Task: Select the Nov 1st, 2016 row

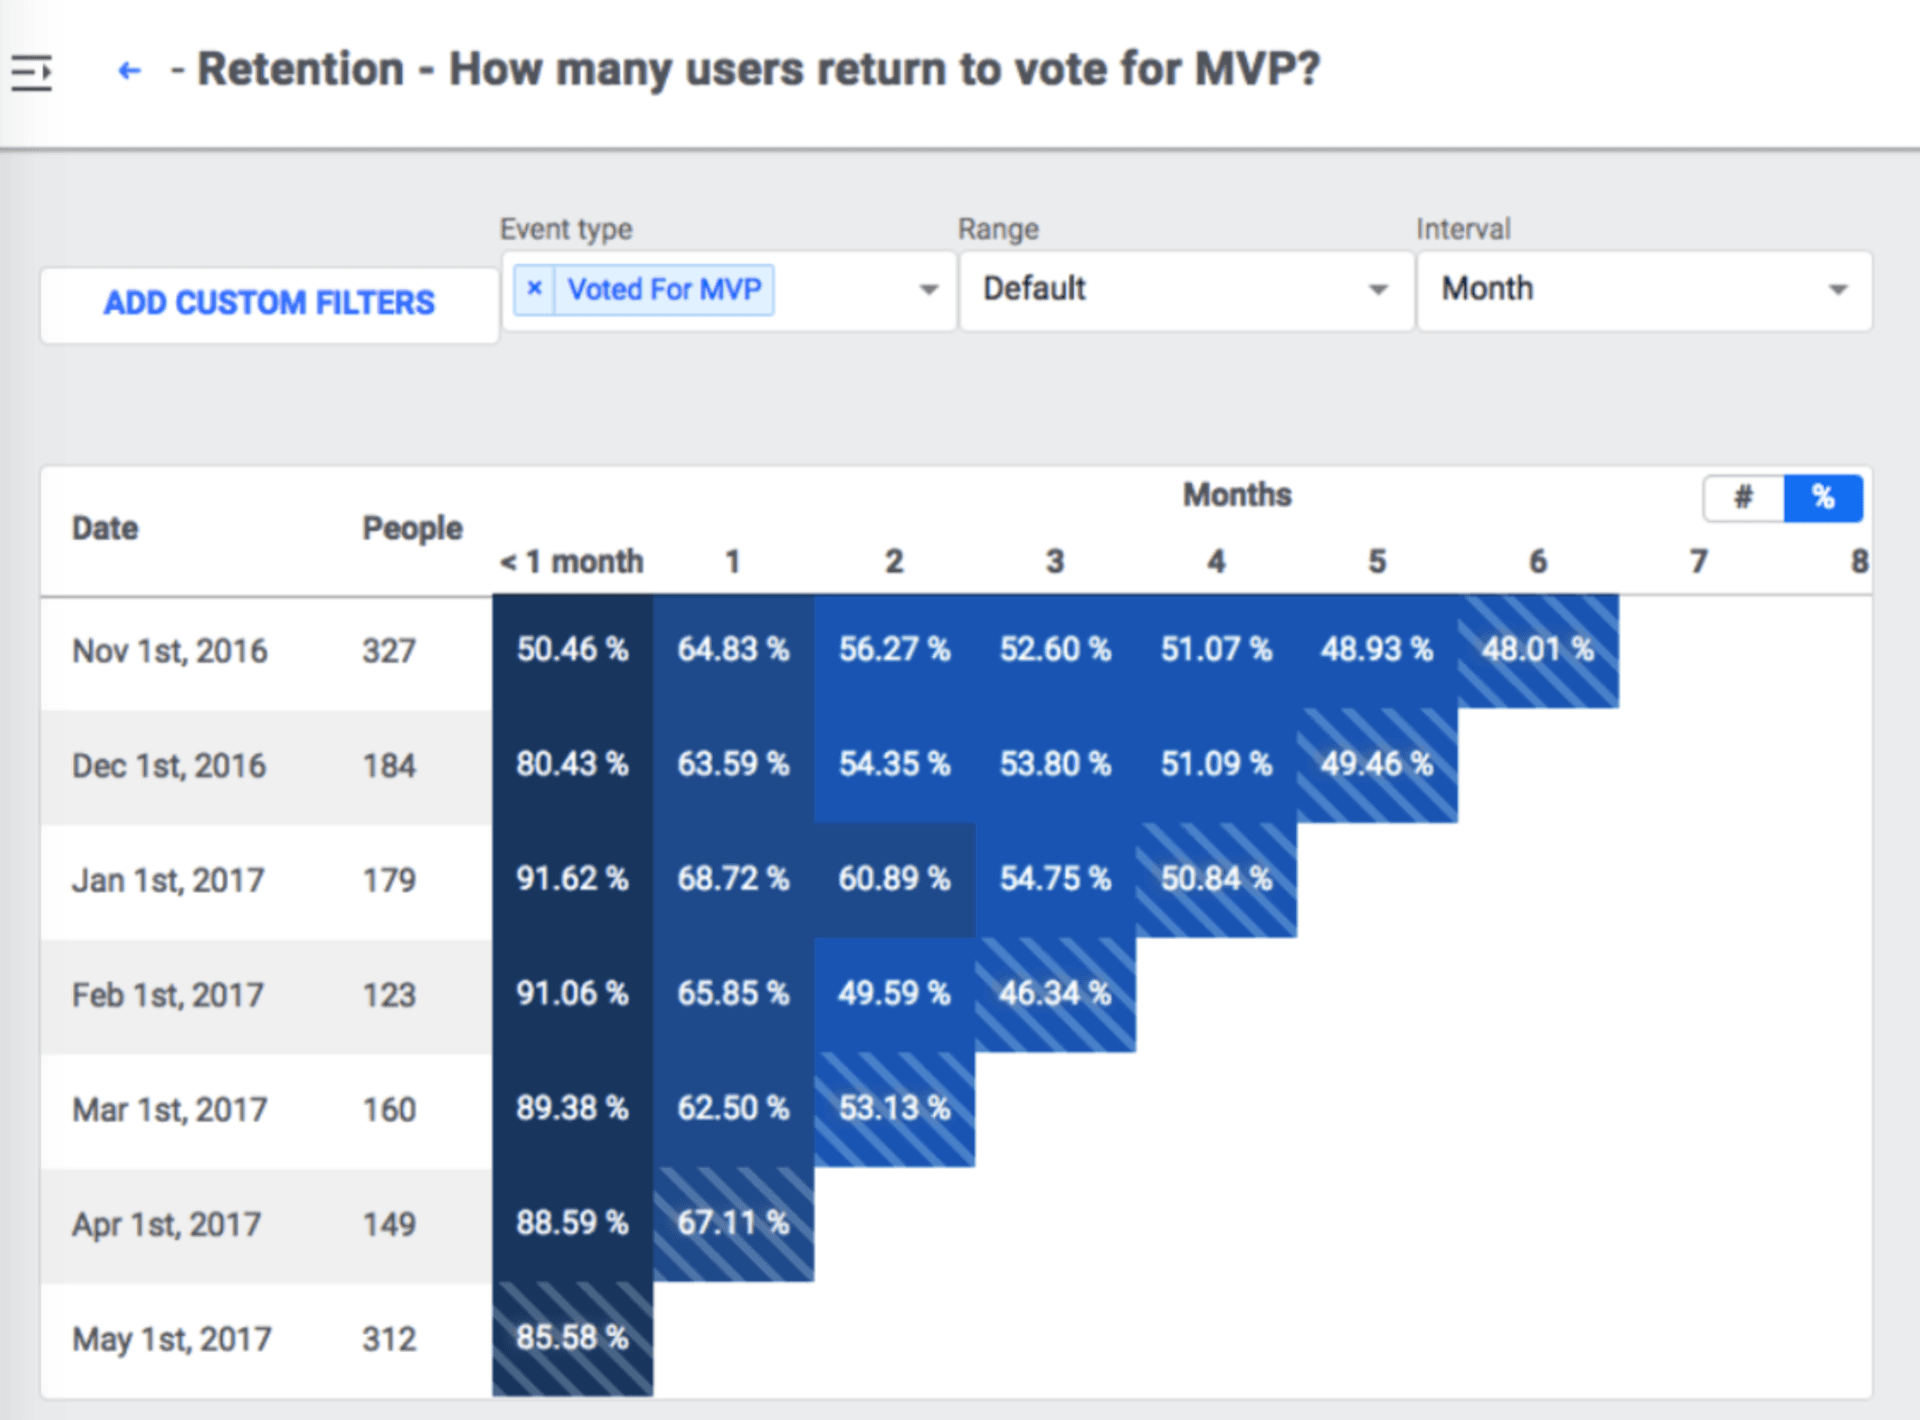Action: [170, 651]
